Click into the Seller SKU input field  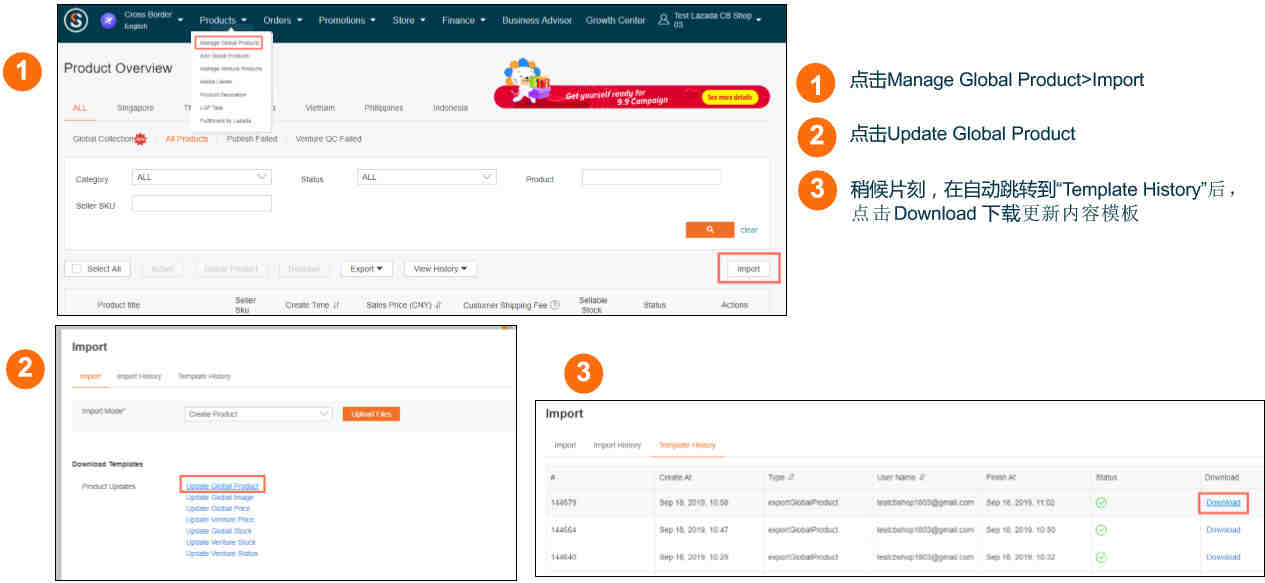point(201,204)
